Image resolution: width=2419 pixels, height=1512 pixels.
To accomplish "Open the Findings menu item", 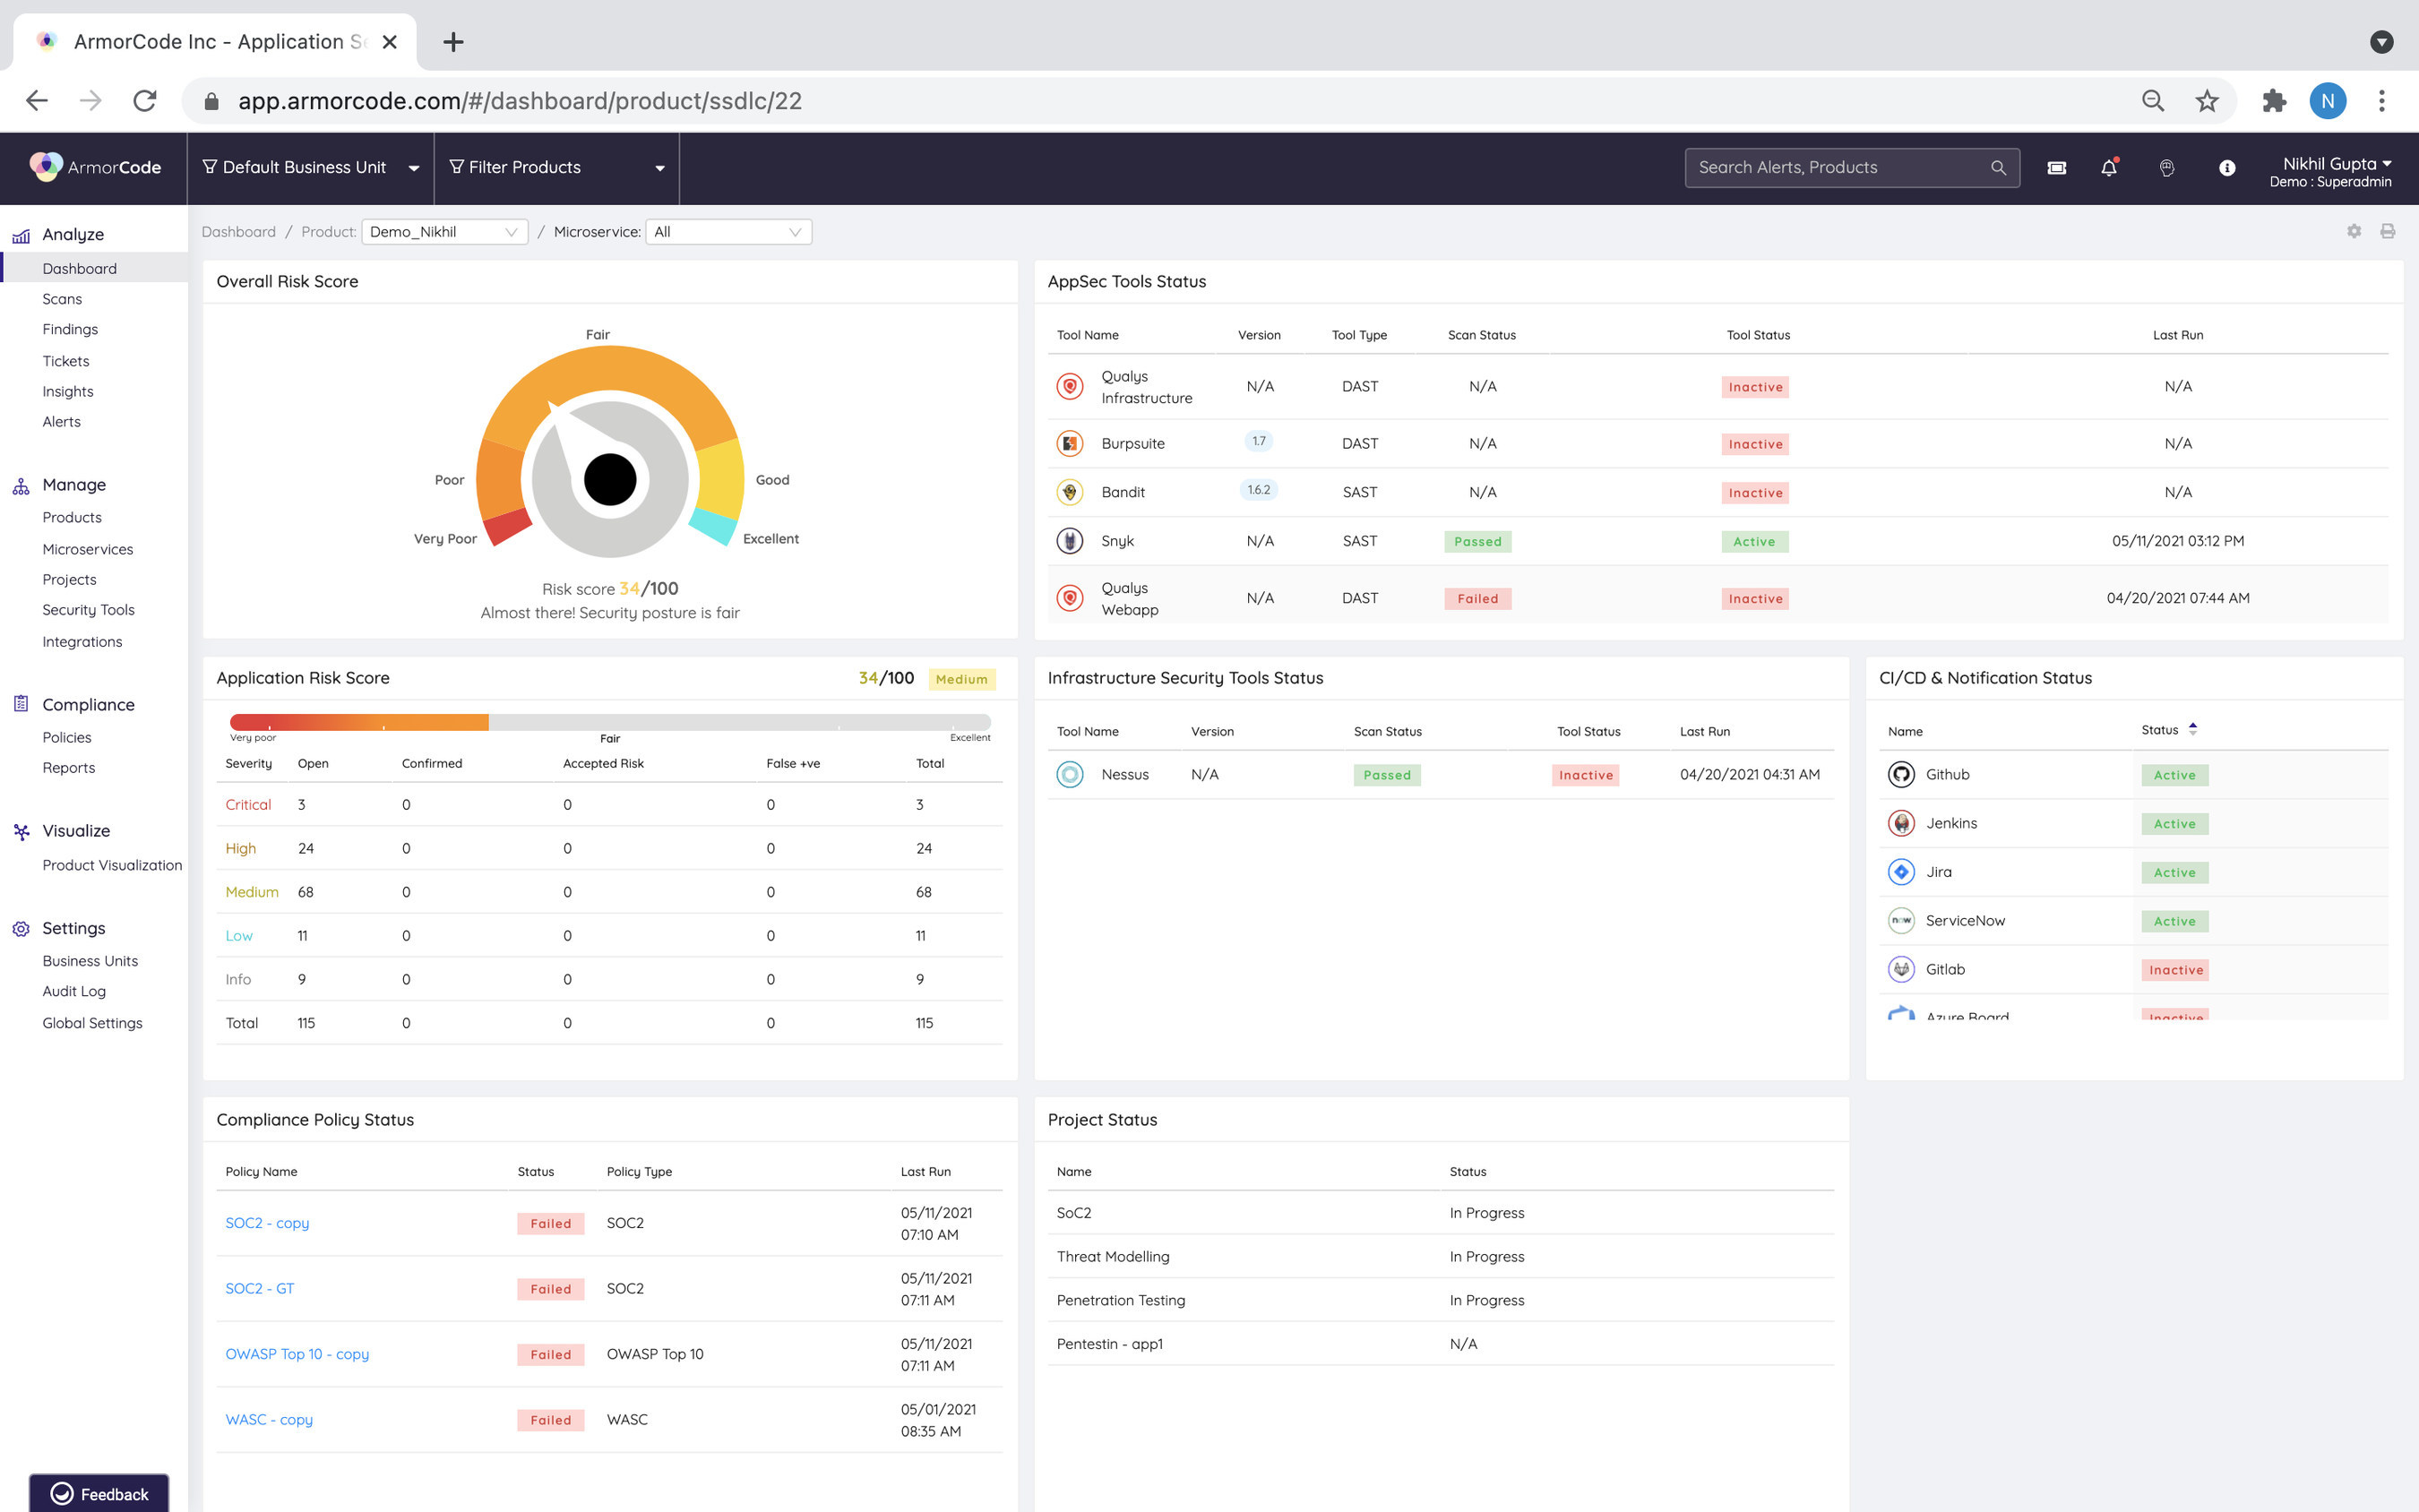I will coord(70,330).
